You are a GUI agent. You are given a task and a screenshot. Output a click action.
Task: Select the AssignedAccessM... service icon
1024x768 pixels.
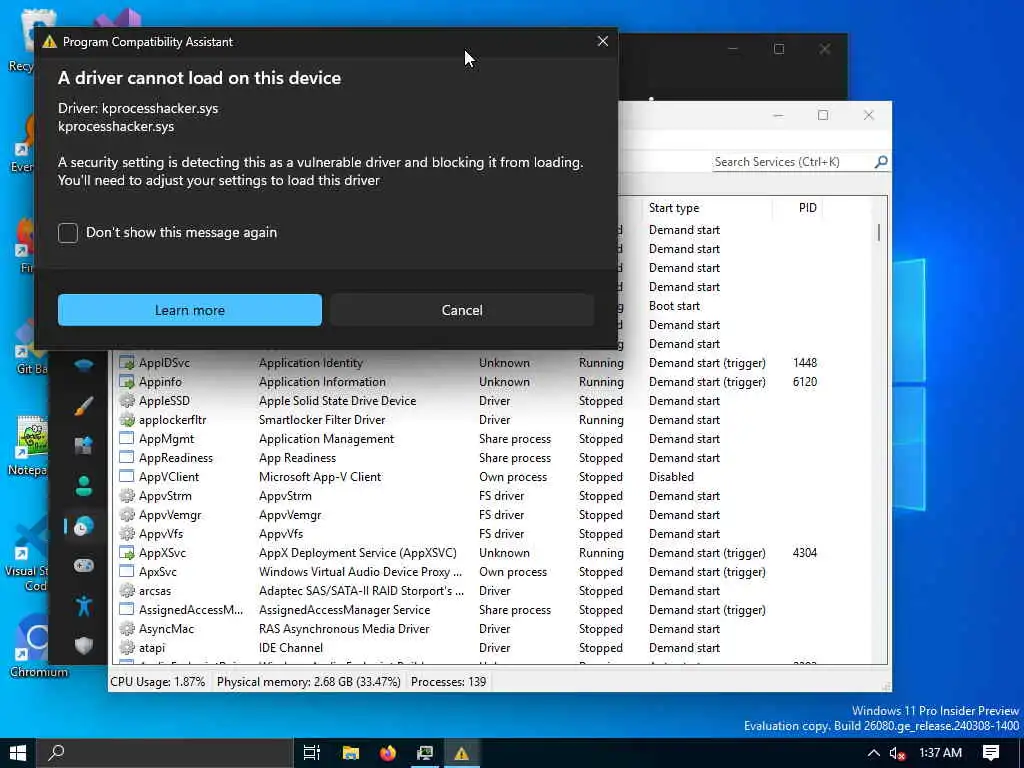click(x=127, y=609)
